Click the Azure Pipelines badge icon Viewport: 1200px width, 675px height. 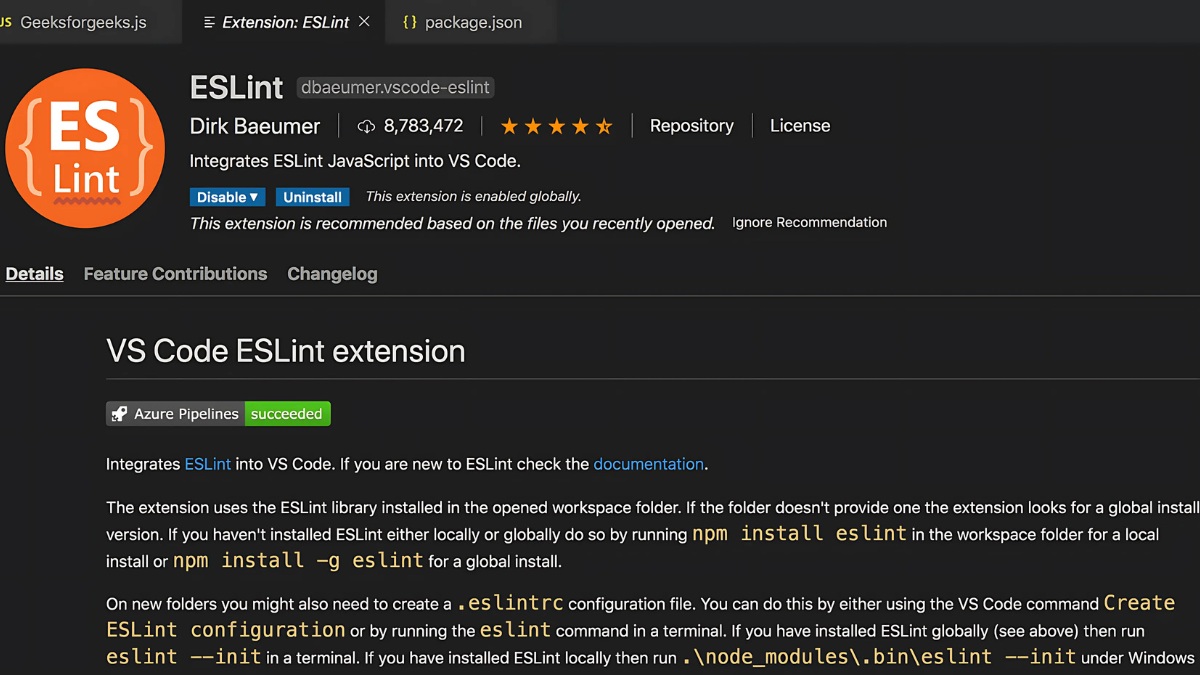120,413
